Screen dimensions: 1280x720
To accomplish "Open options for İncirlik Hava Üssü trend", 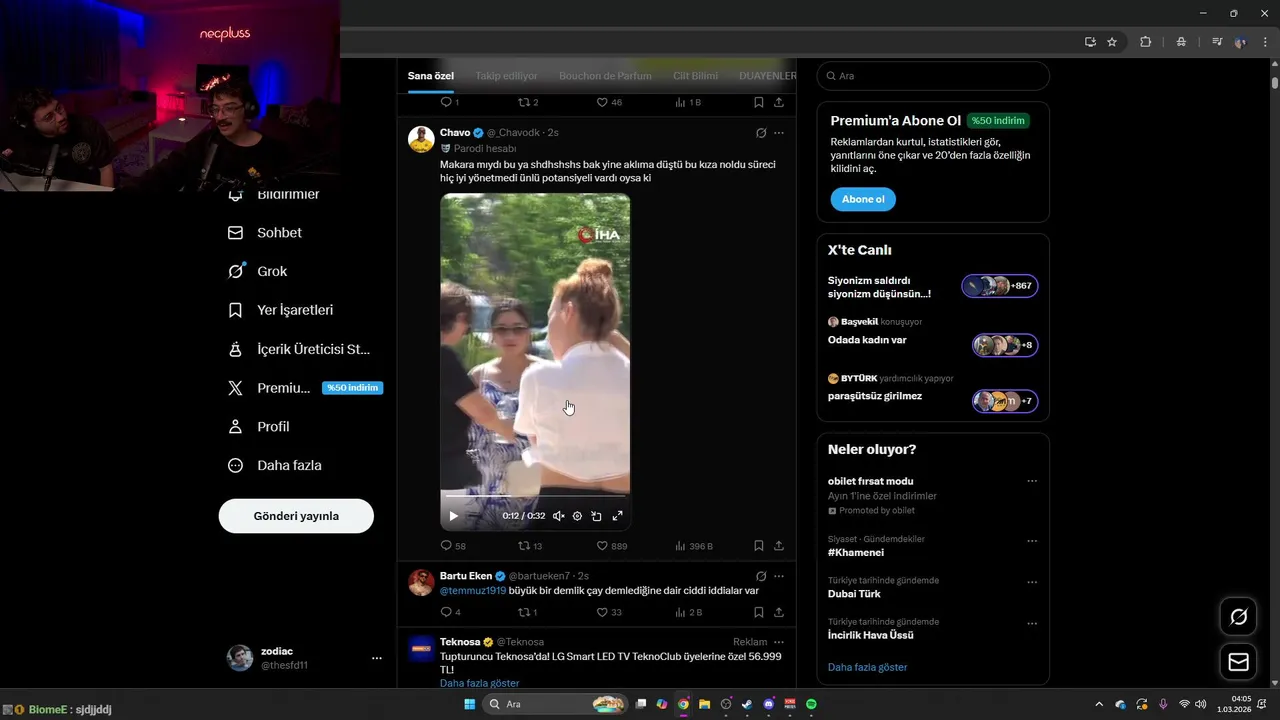I will click(1032, 623).
